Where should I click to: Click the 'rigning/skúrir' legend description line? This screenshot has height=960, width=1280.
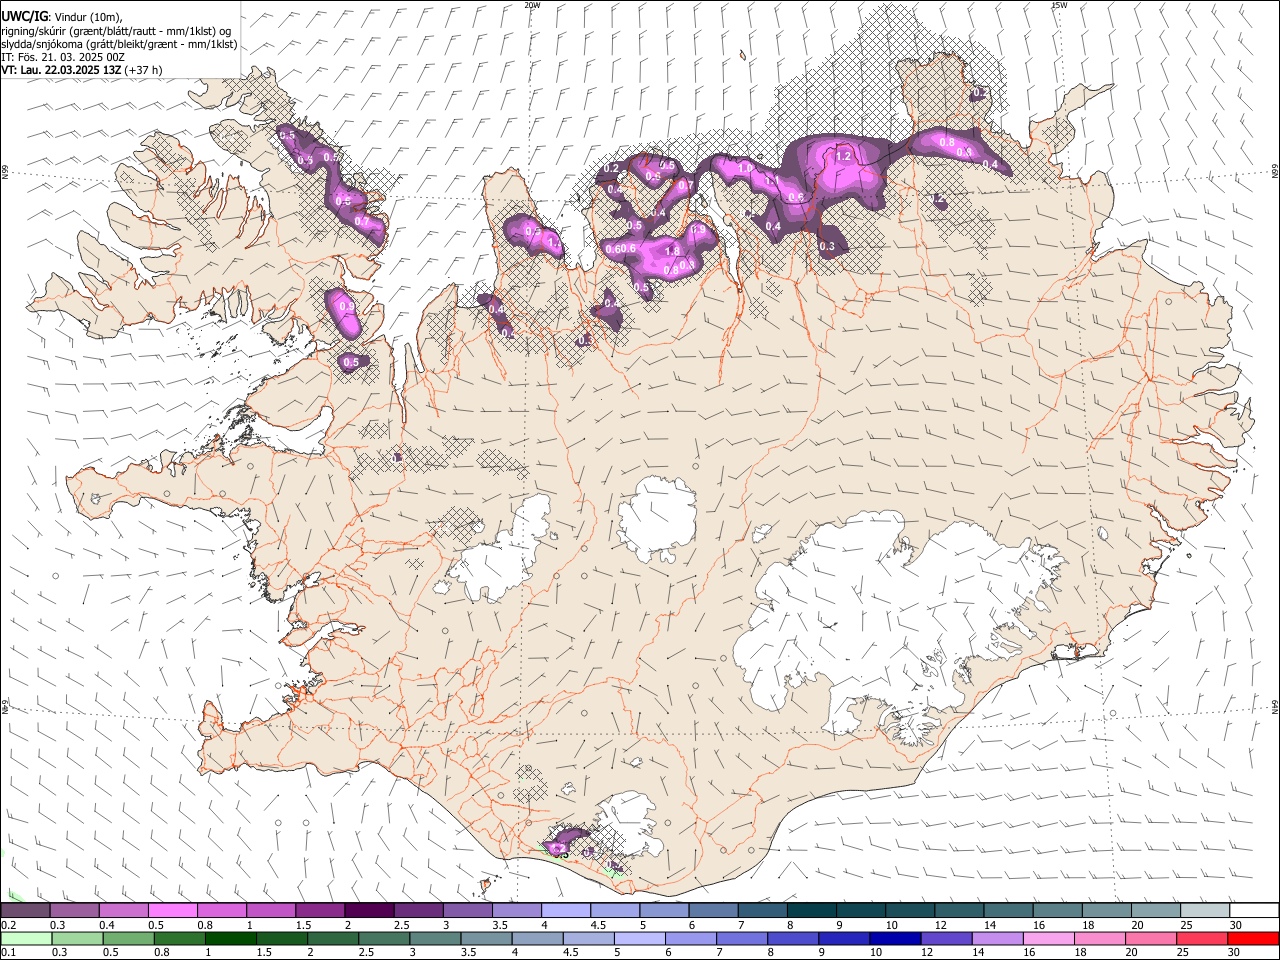coord(116,30)
